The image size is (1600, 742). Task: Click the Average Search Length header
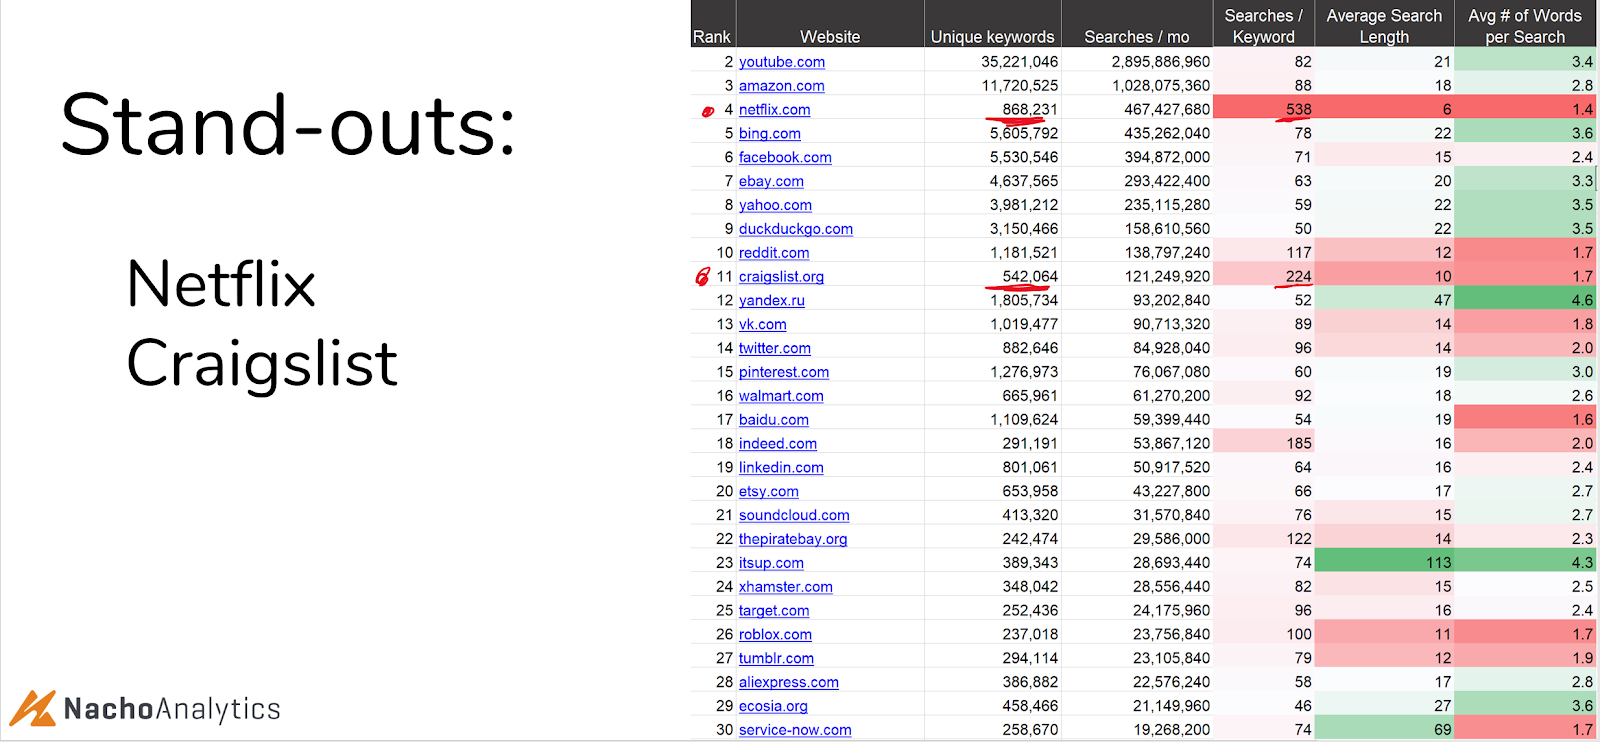click(1384, 26)
